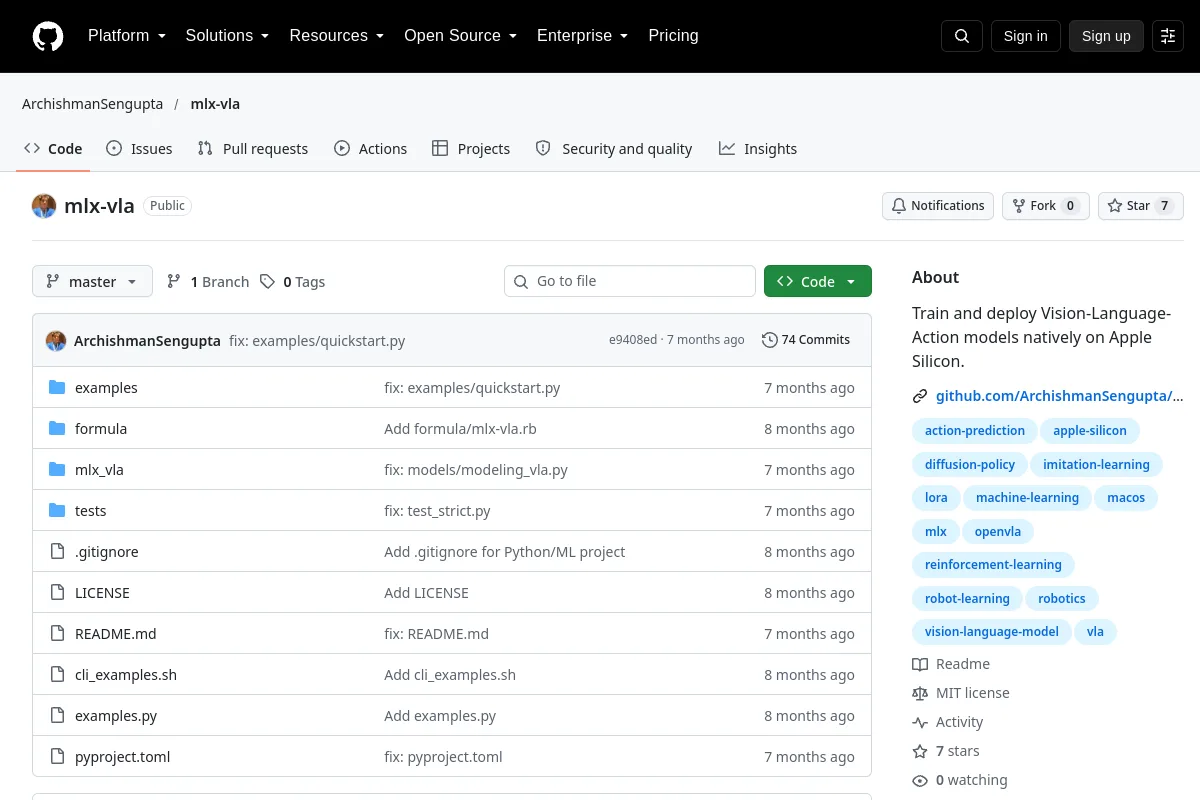This screenshot has height=800, width=1200.
Task: Open the Code tab
Action: 53,149
